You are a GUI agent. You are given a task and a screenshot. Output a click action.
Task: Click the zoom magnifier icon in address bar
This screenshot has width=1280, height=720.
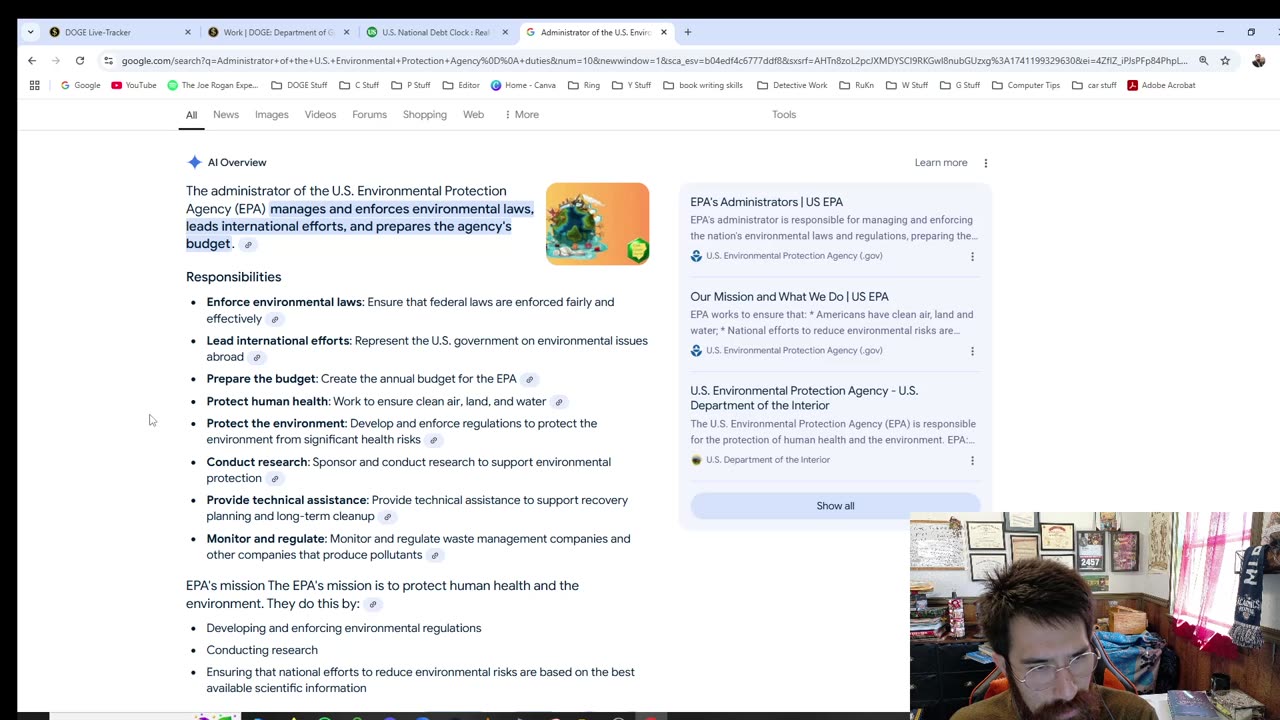tap(1203, 60)
